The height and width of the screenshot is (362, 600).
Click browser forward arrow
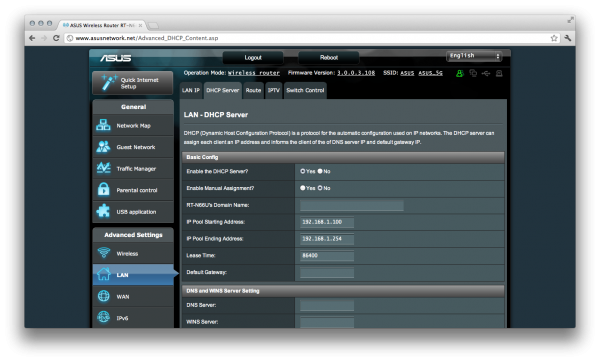point(44,38)
